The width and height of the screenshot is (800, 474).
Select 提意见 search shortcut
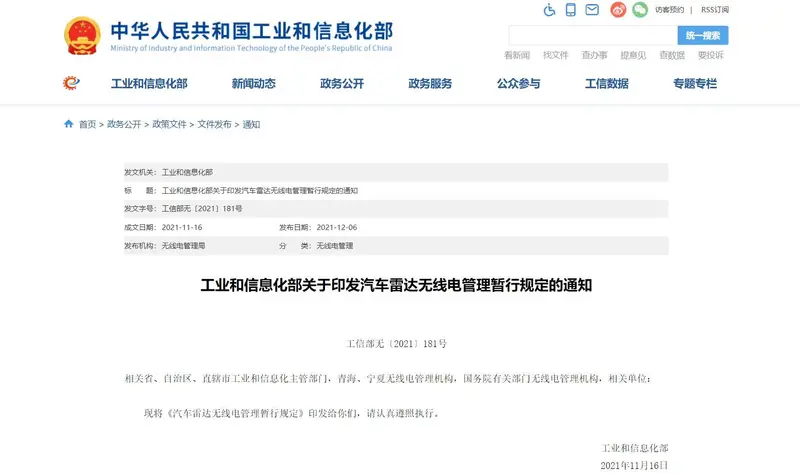click(x=633, y=55)
